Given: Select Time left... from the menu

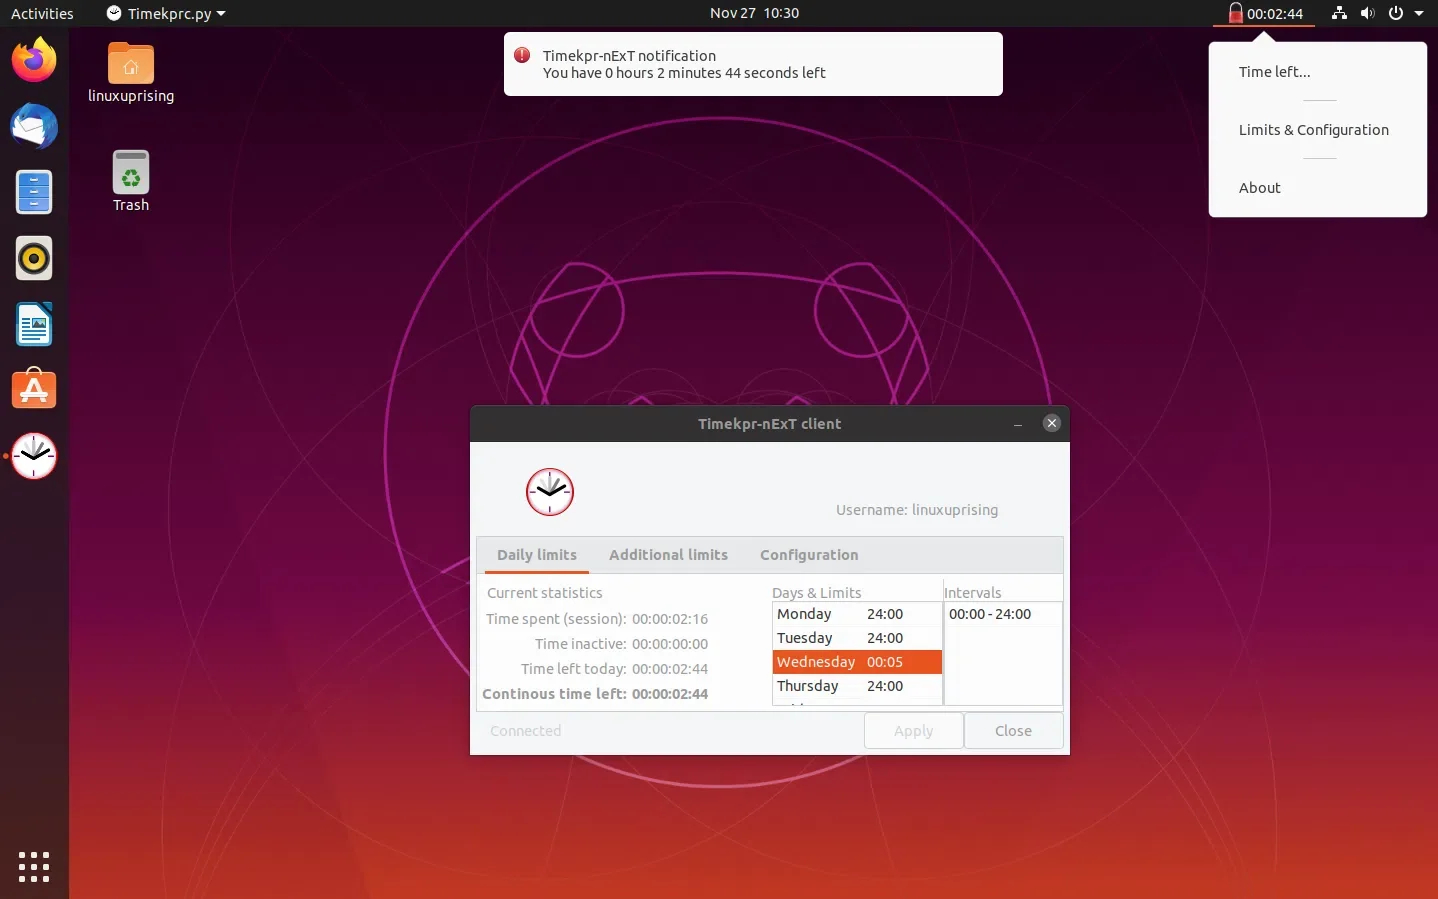Looking at the screenshot, I should [x=1275, y=71].
